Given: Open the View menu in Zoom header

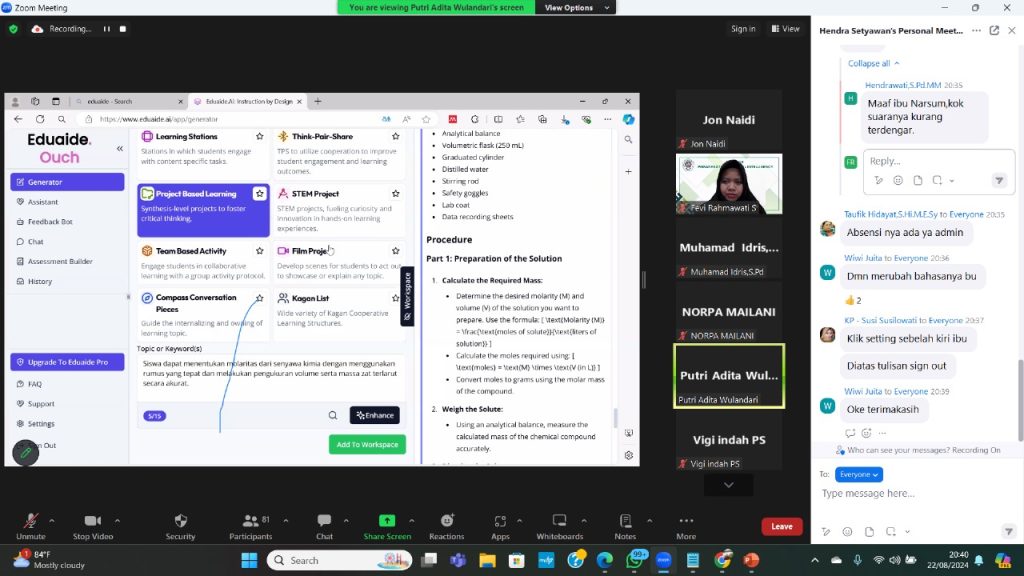Looking at the screenshot, I should pyautogui.click(x=785, y=29).
